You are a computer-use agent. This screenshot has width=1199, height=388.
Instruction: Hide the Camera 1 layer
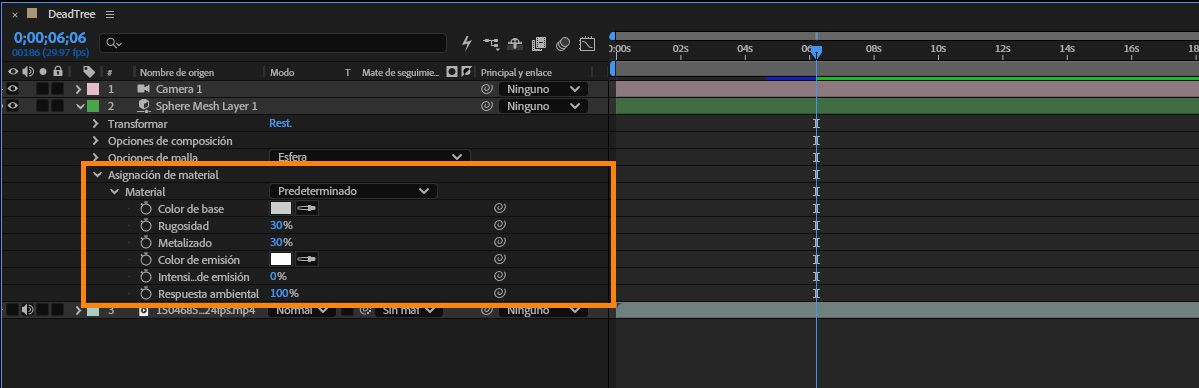(x=12, y=89)
